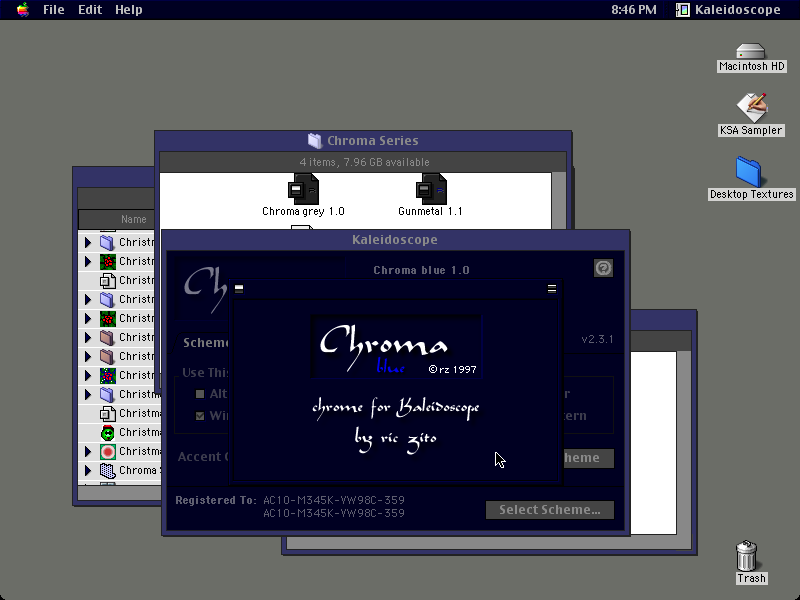Uncheck the 'Win' checkbox in Kaleidoscope
Image resolution: width=800 pixels, height=600 pixels.
(200, 416)
